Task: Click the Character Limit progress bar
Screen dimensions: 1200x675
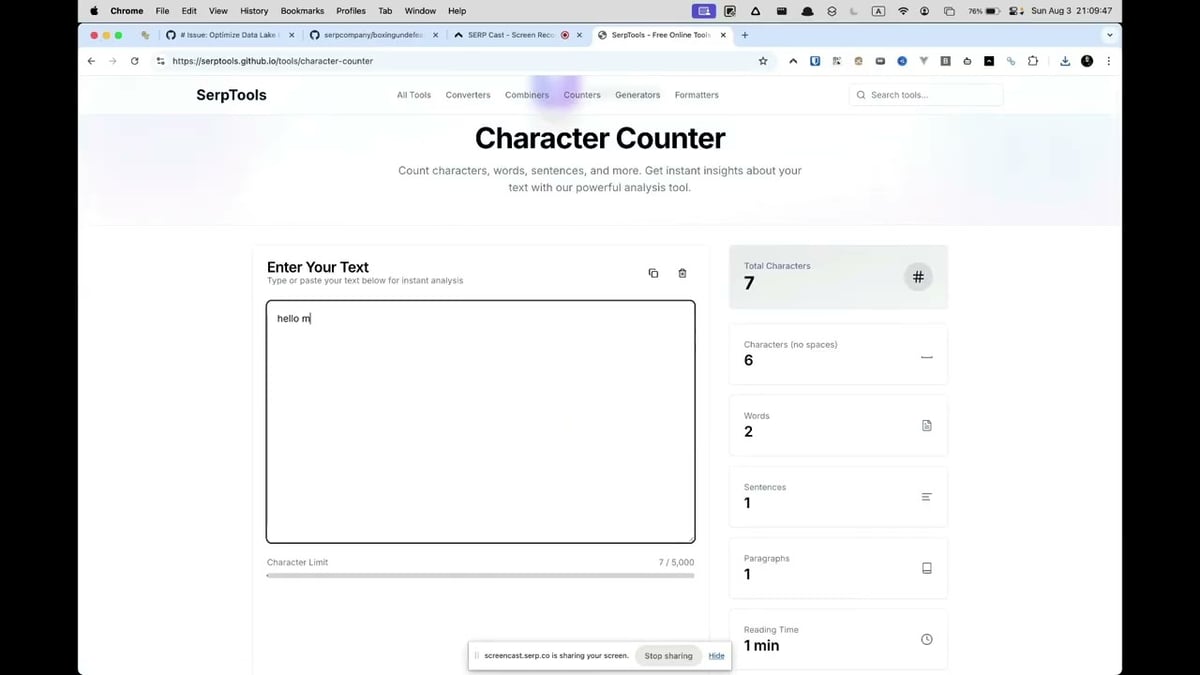Action: click(480, 575)
